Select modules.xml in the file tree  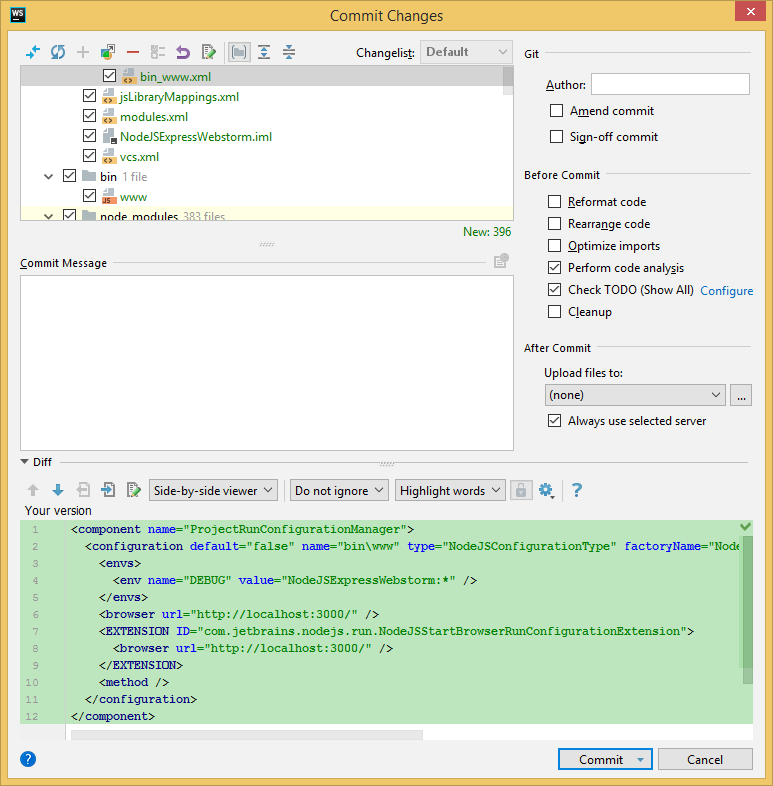(154, 117)
